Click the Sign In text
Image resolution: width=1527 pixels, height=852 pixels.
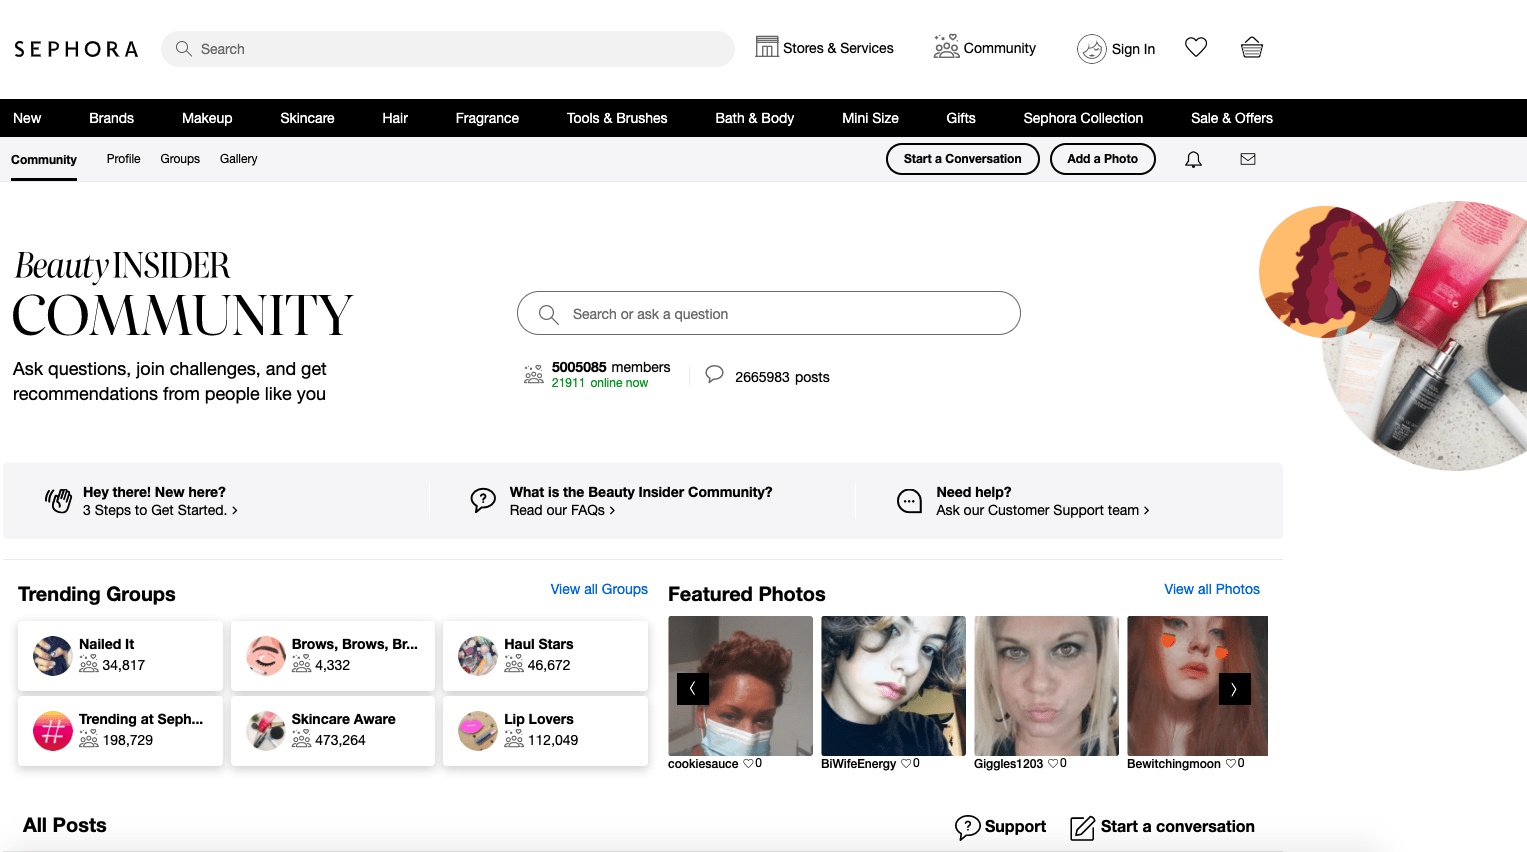(x=1133, y=49)
